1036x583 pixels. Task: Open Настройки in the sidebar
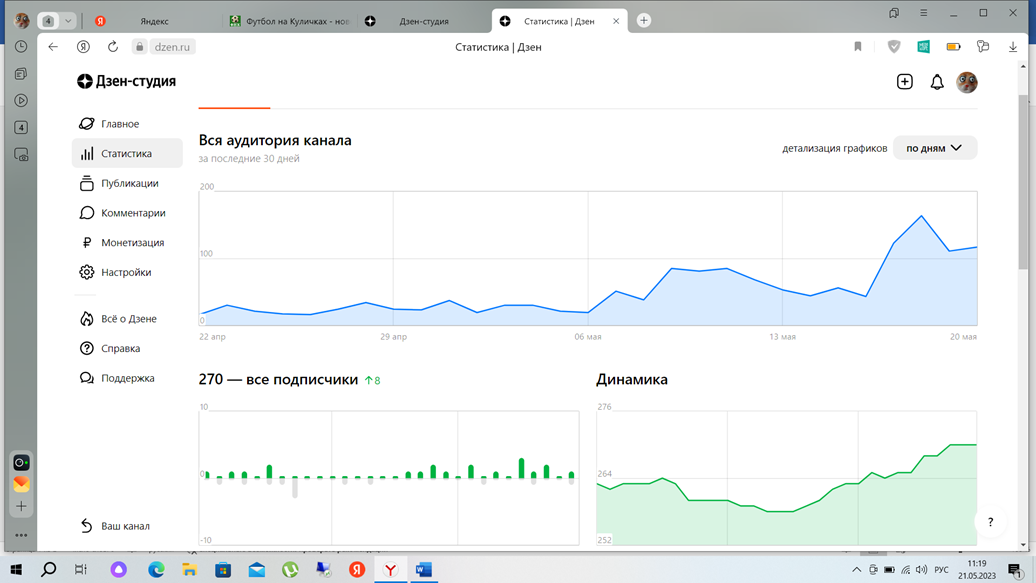click(x=125, y=271)
